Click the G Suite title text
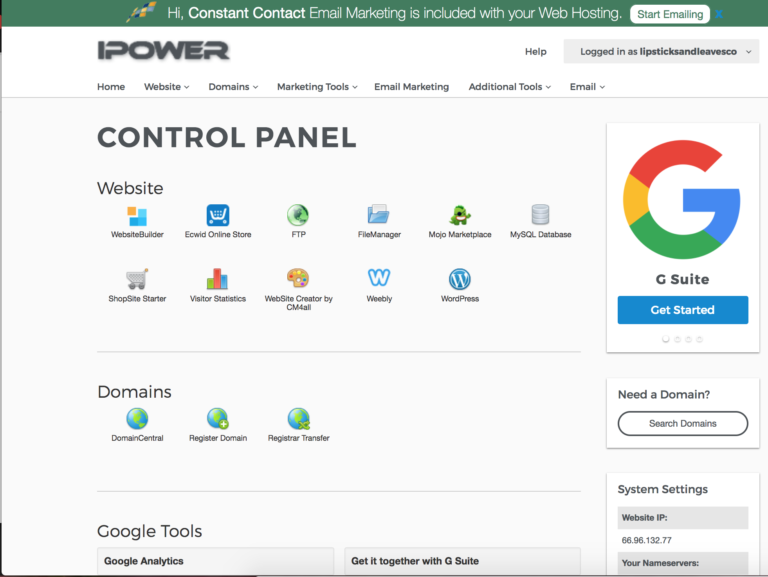The height and width of the screenshot is (577, 768). point(682,279)
